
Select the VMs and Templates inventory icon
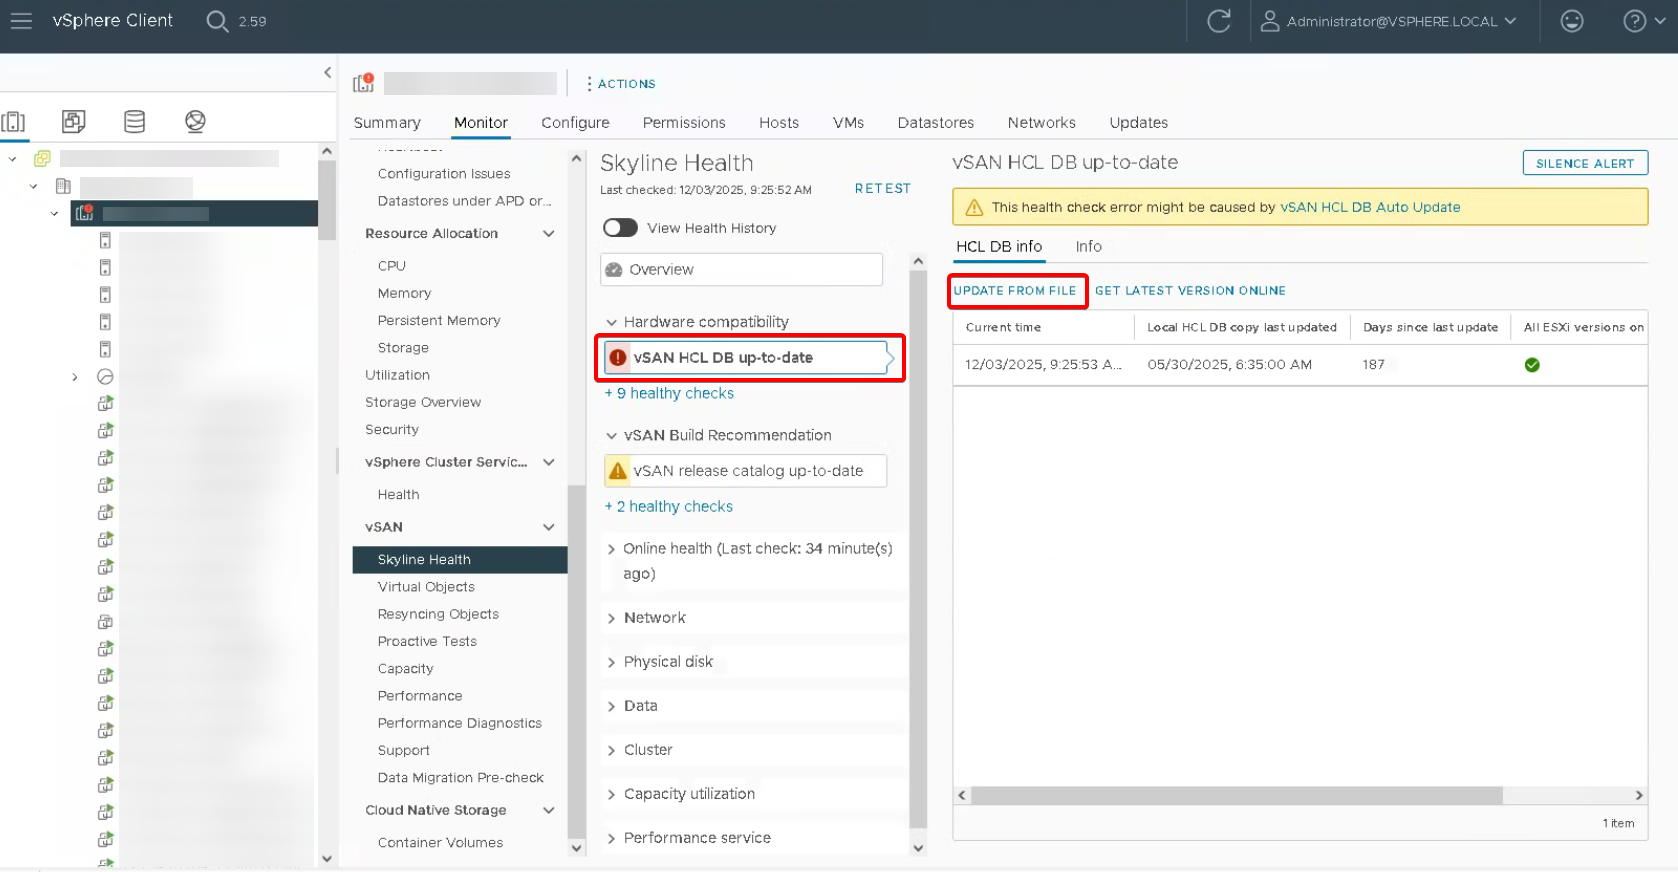73,122
